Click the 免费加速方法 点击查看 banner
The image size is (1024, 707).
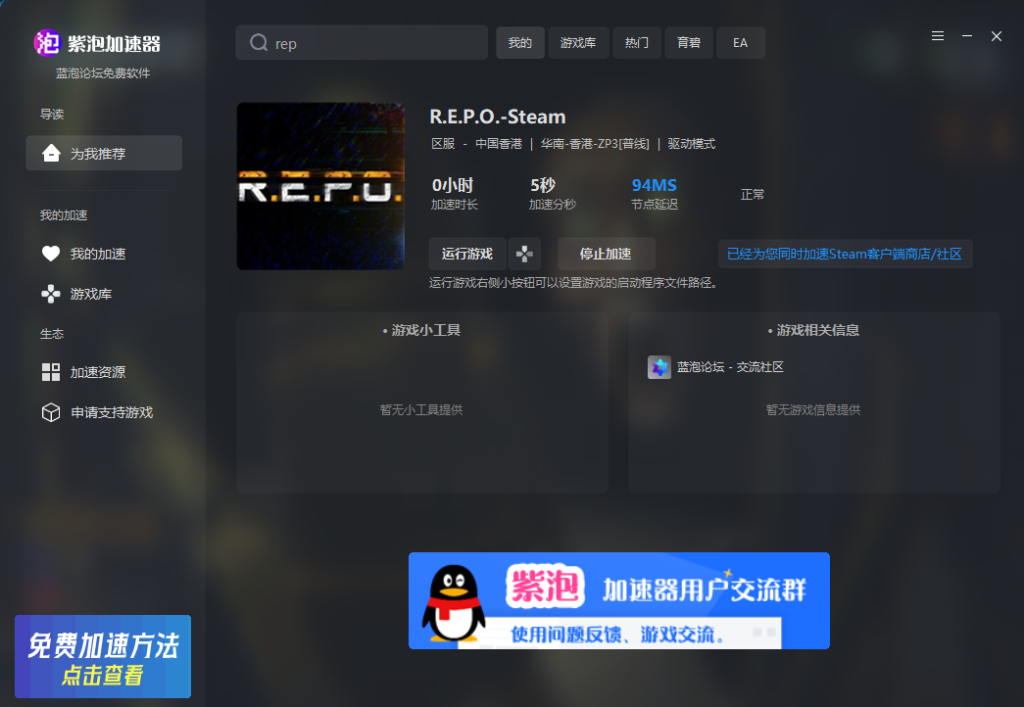[103, 656]
